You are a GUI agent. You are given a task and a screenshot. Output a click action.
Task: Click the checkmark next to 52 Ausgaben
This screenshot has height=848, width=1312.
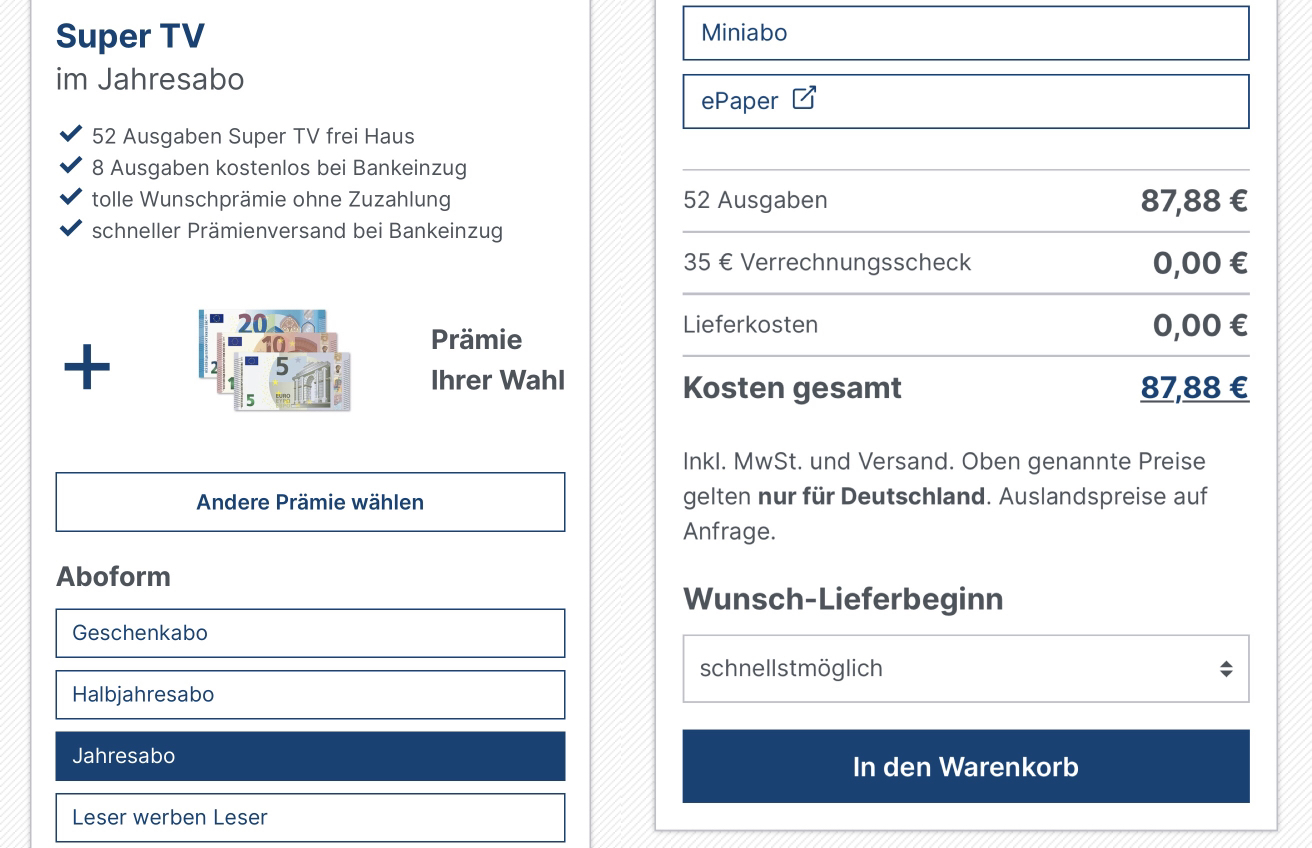coord(70,134)
